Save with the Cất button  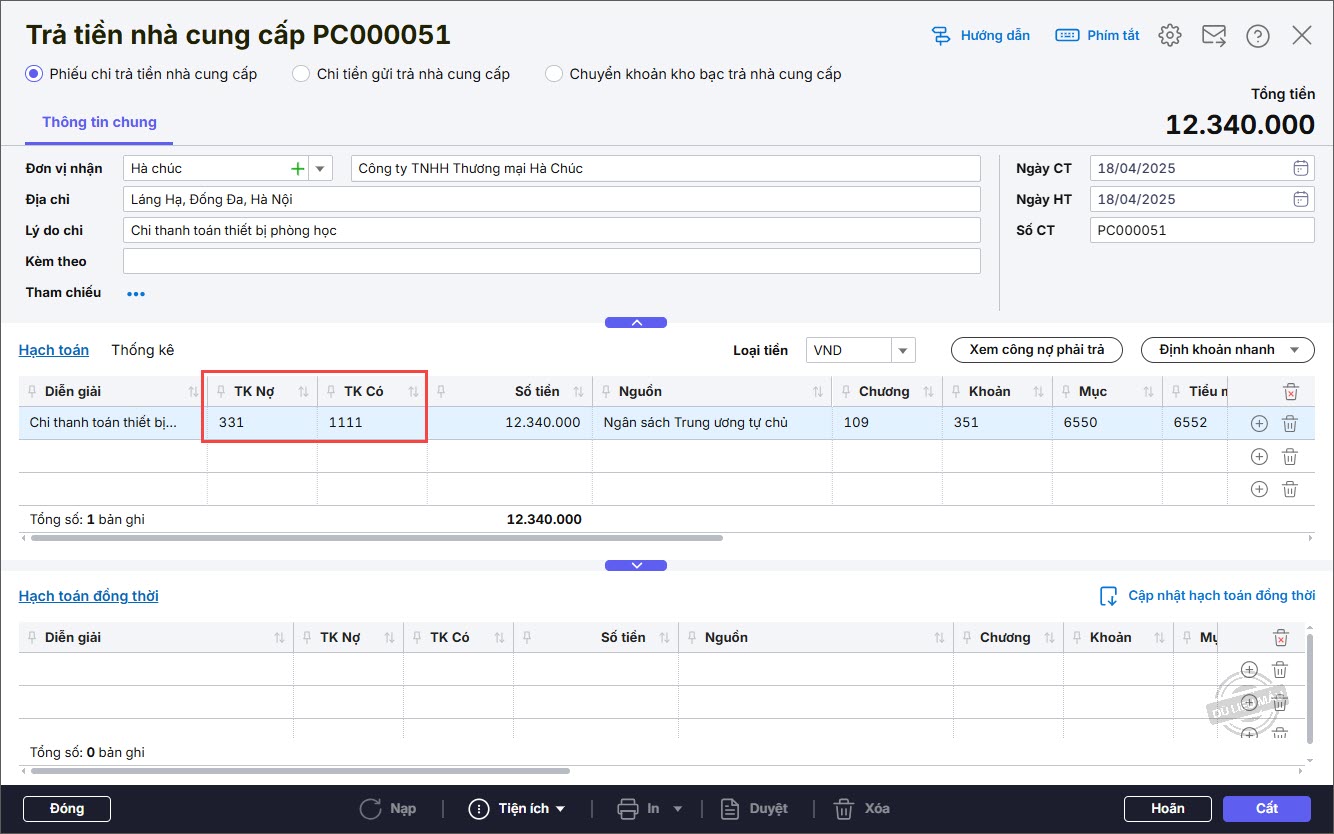1267,808
